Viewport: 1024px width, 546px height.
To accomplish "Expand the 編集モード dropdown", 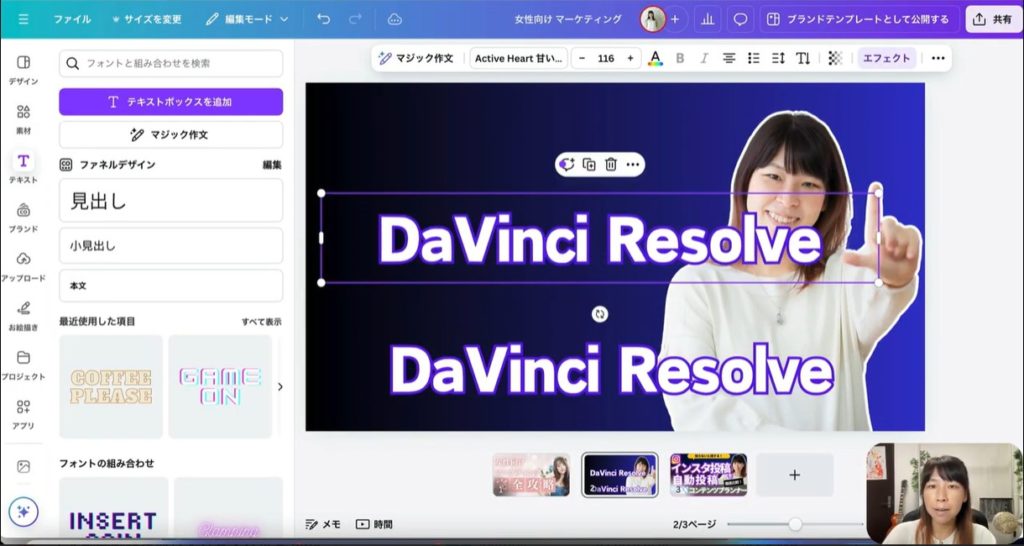I will tap(247, 19).
